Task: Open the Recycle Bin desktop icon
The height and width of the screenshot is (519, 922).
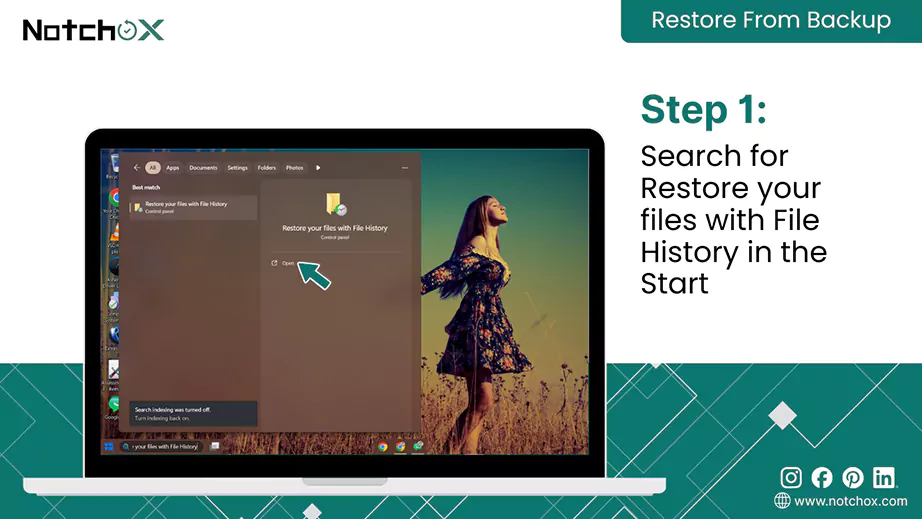Action: click(114, 164)
